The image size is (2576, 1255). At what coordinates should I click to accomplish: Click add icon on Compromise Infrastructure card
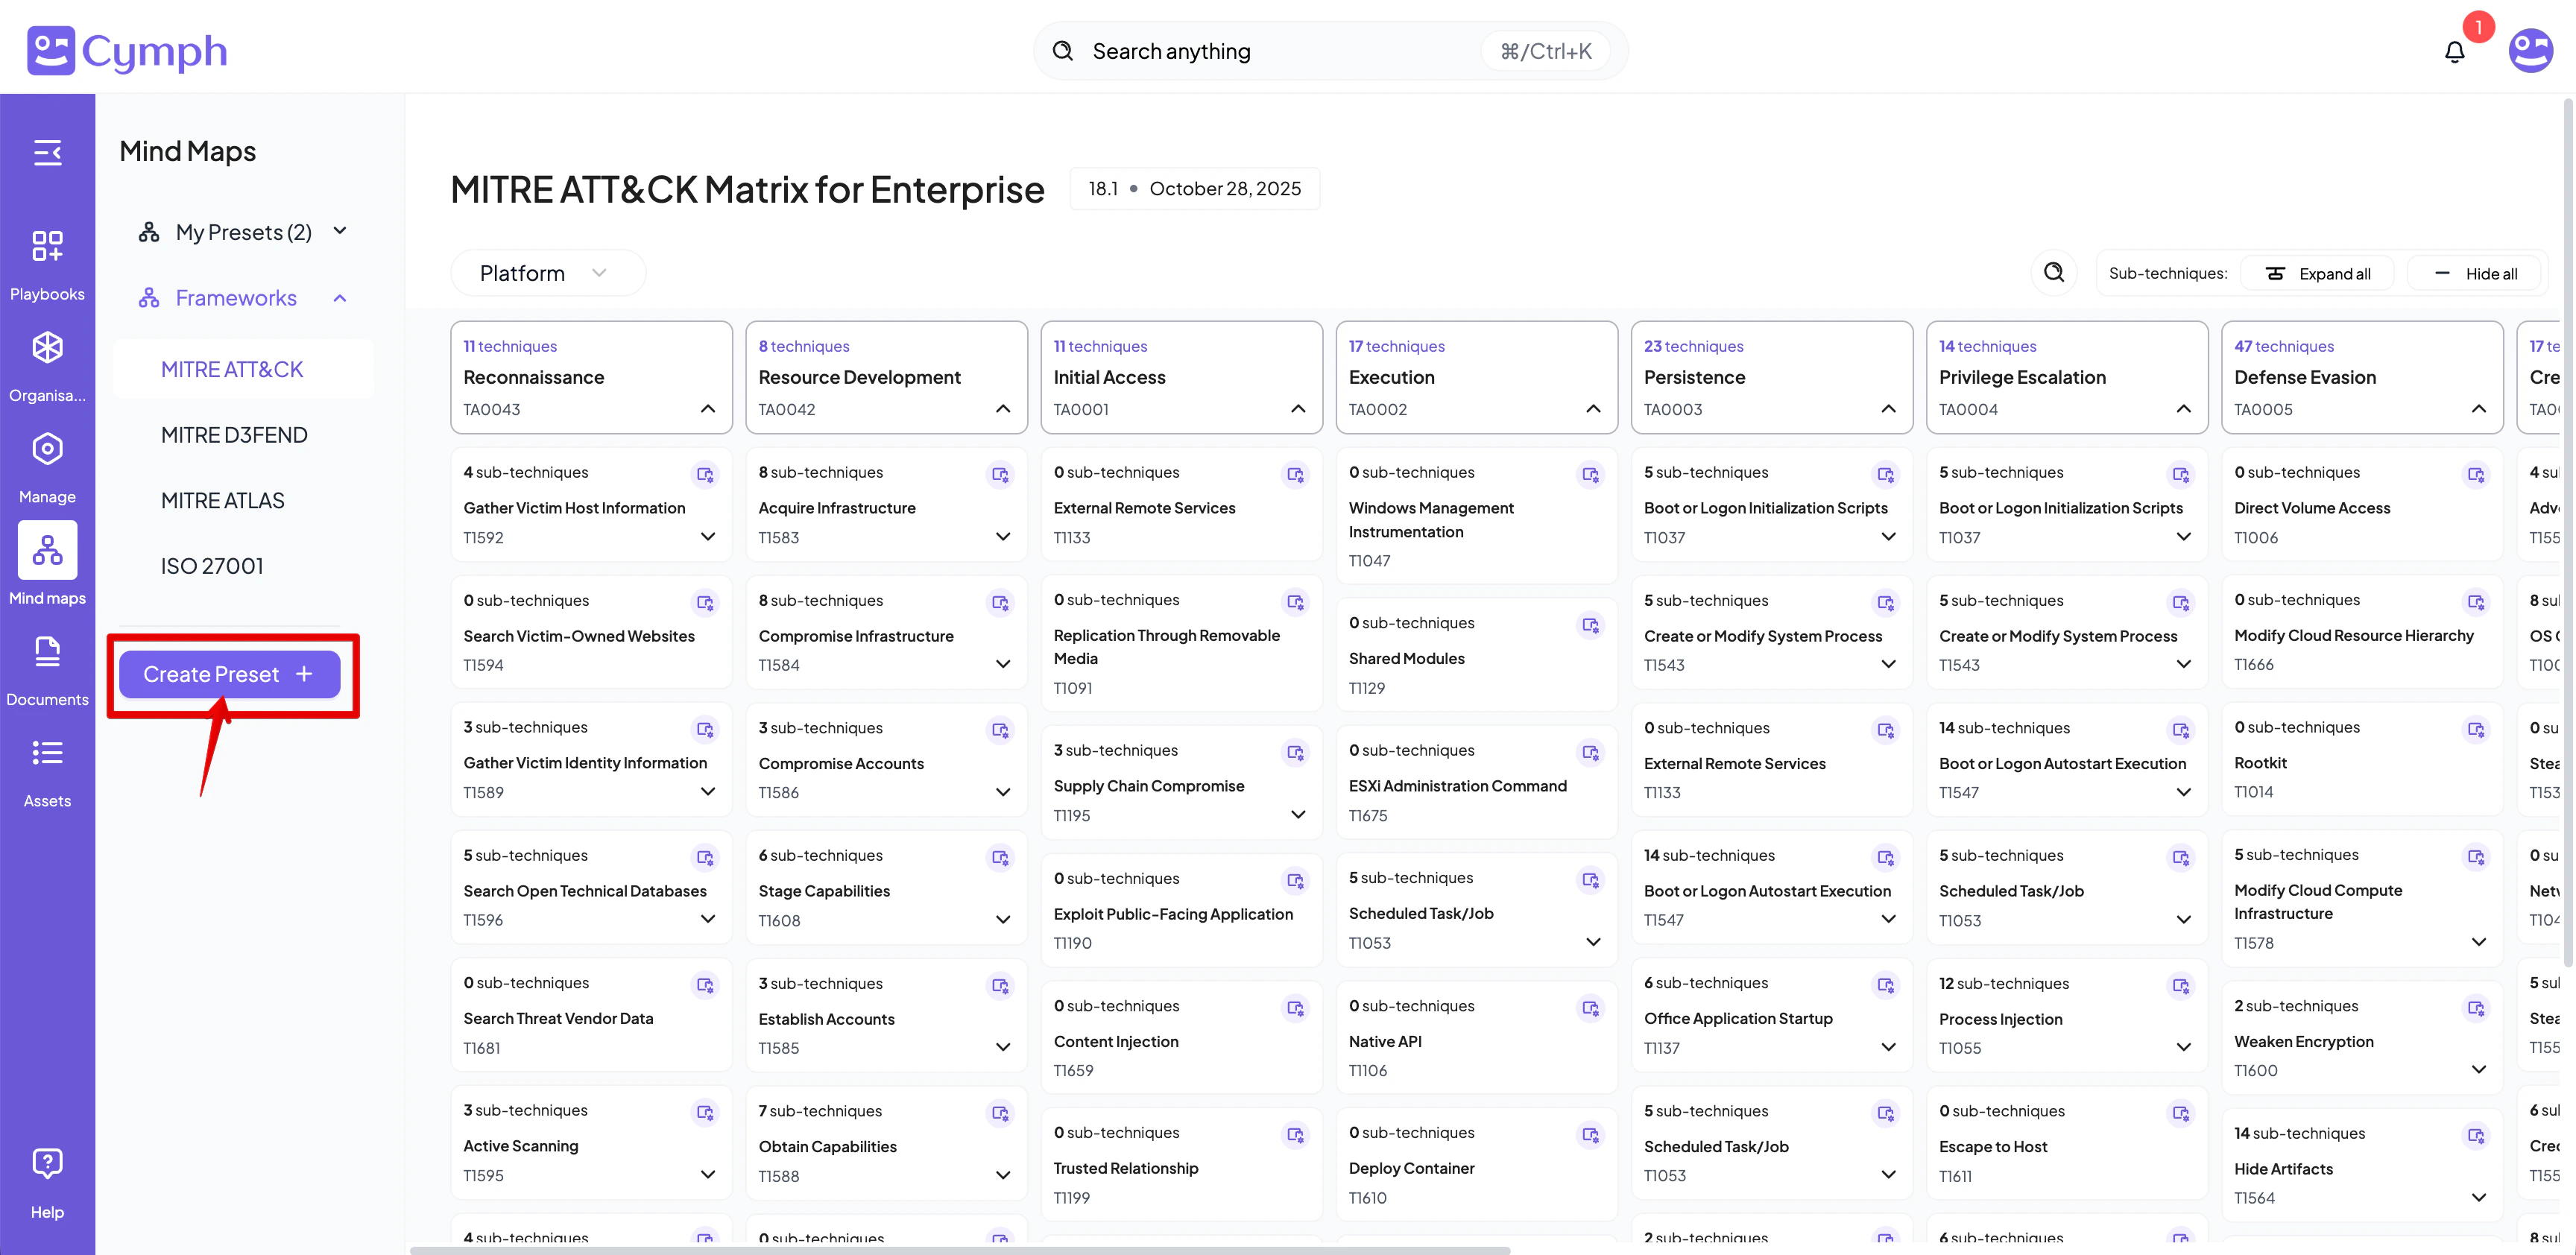coord(1000,602)
